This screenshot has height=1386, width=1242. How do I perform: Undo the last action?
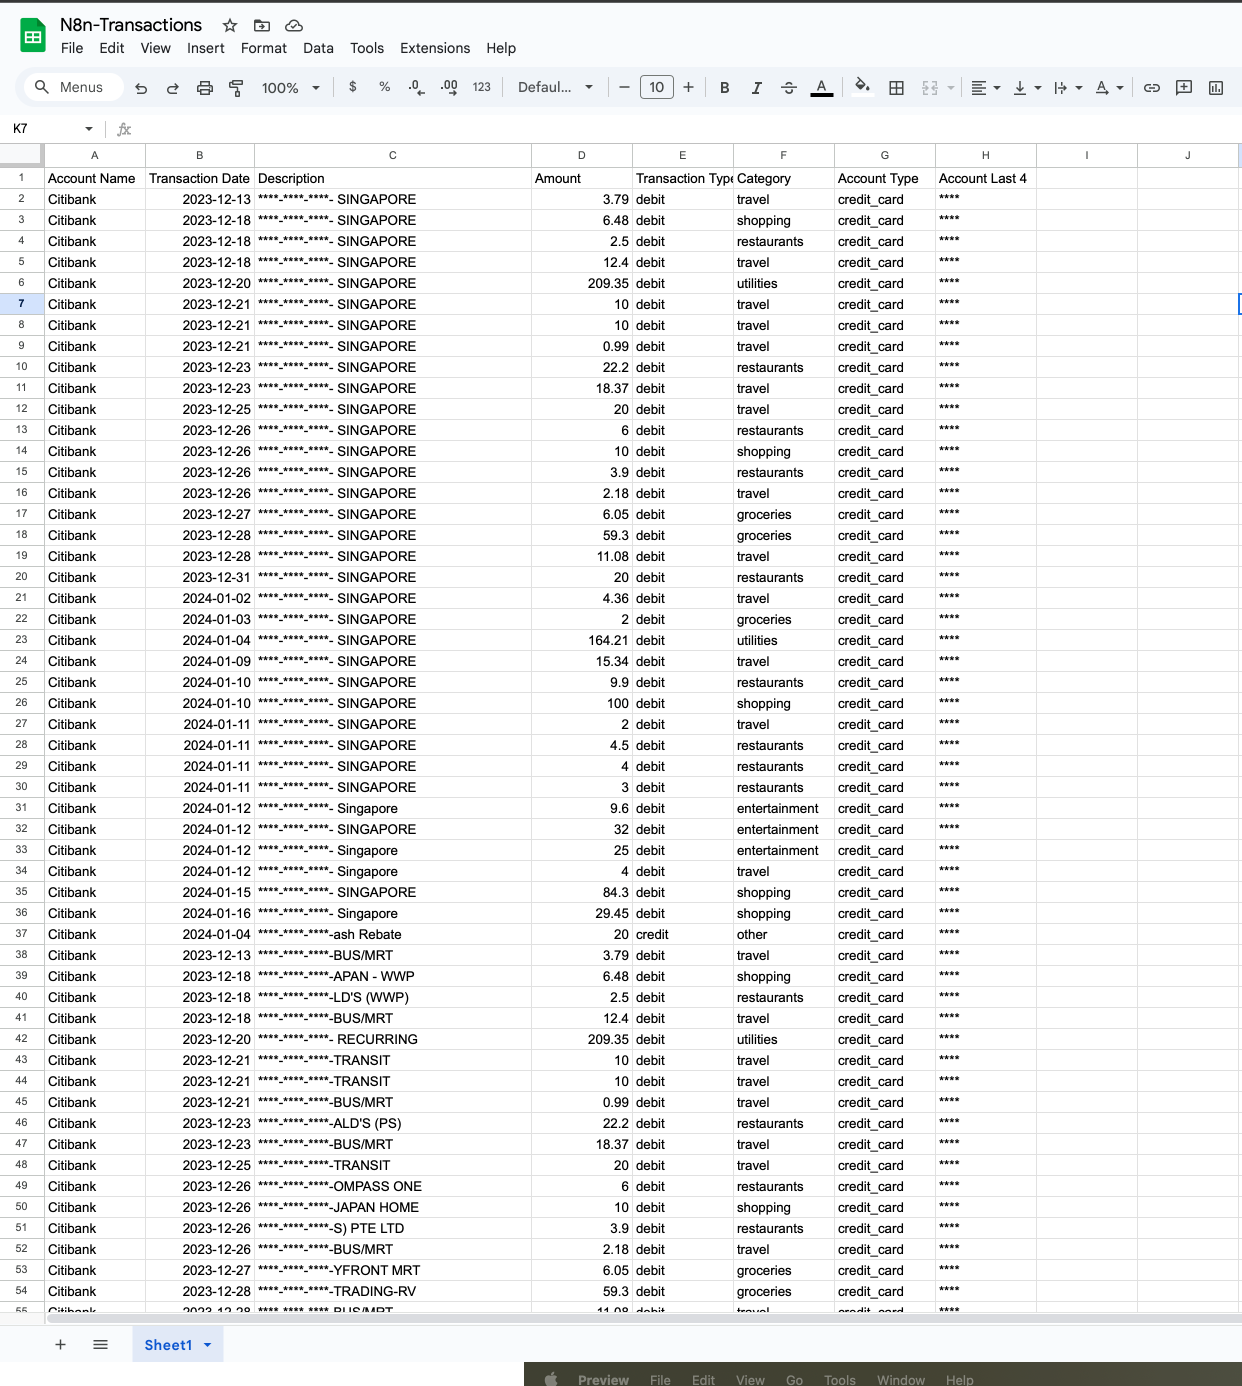(140, 87)
